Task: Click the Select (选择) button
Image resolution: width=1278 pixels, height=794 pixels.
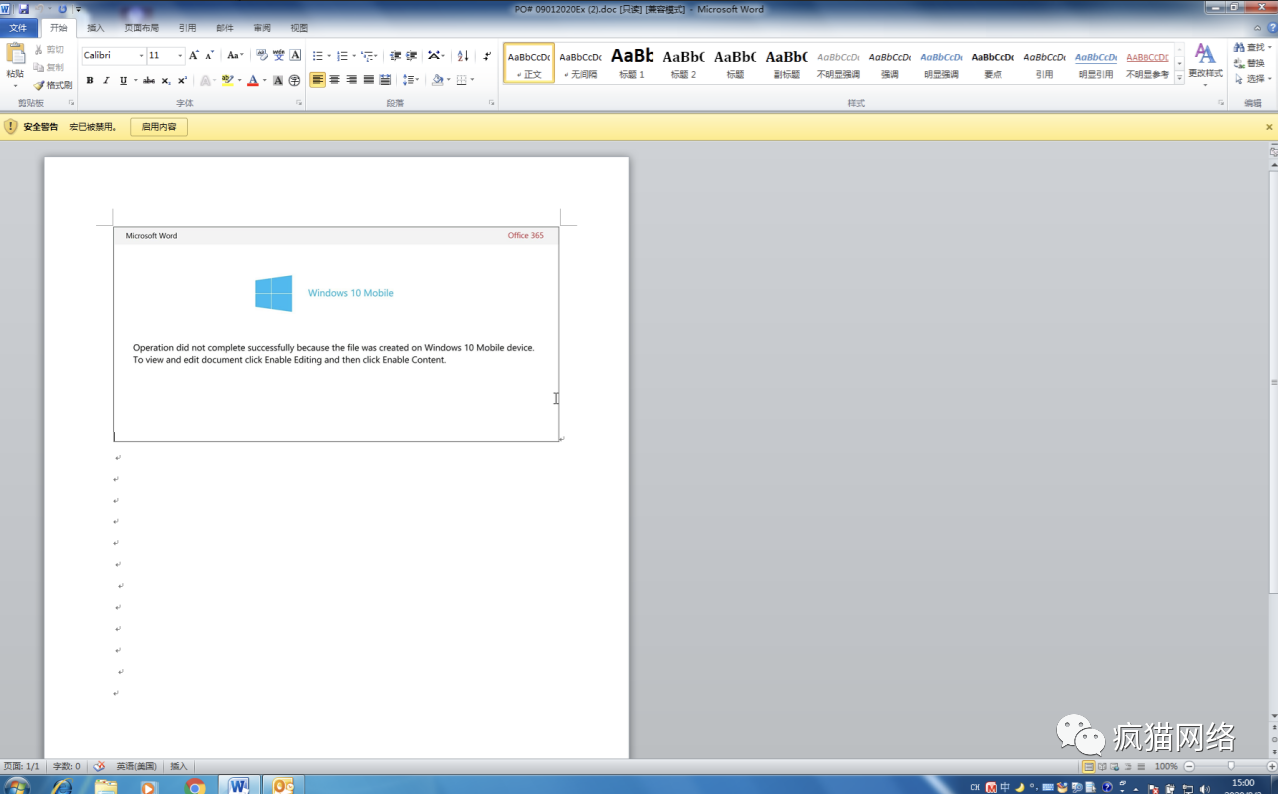Action: [1252, 79]
